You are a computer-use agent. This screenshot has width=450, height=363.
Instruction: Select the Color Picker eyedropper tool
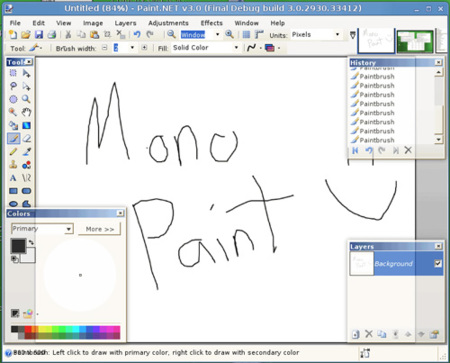pos(26,152)
